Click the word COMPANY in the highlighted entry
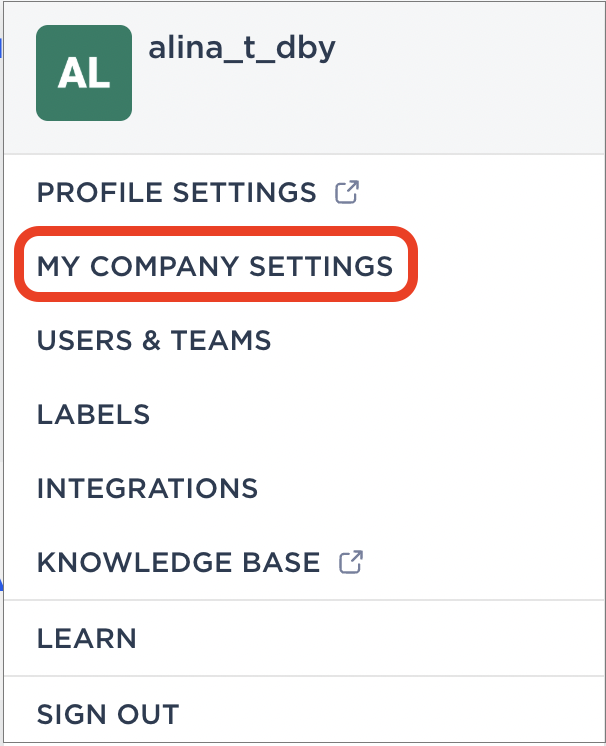Screen dimensions: 606x746 coord(165,265)
